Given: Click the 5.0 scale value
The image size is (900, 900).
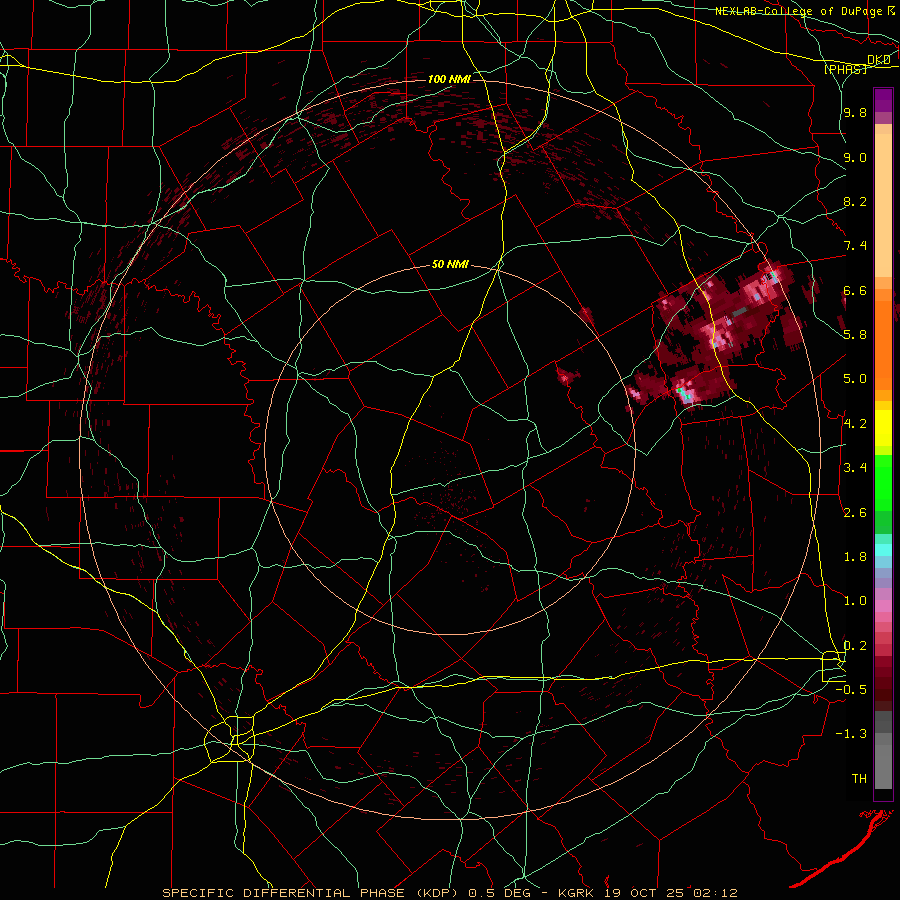Looking at the screenshot, I should point(855,379).
